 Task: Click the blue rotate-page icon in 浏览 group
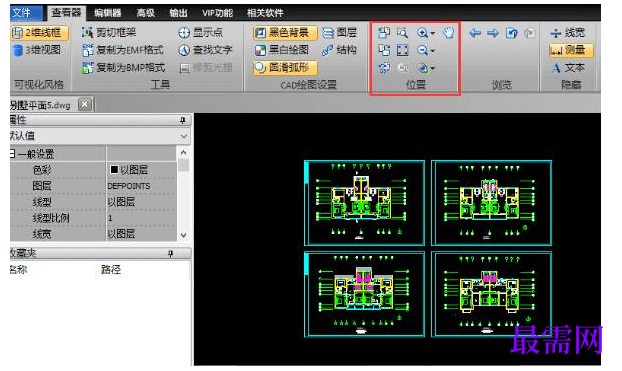point(511,33)
